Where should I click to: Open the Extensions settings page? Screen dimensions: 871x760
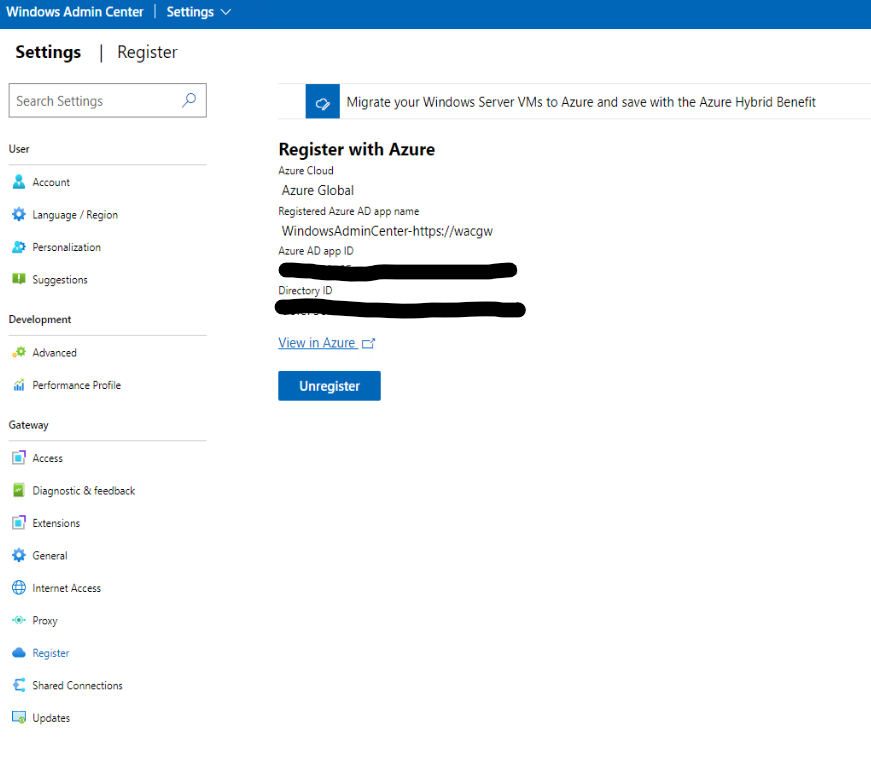(x=56, y=523)
